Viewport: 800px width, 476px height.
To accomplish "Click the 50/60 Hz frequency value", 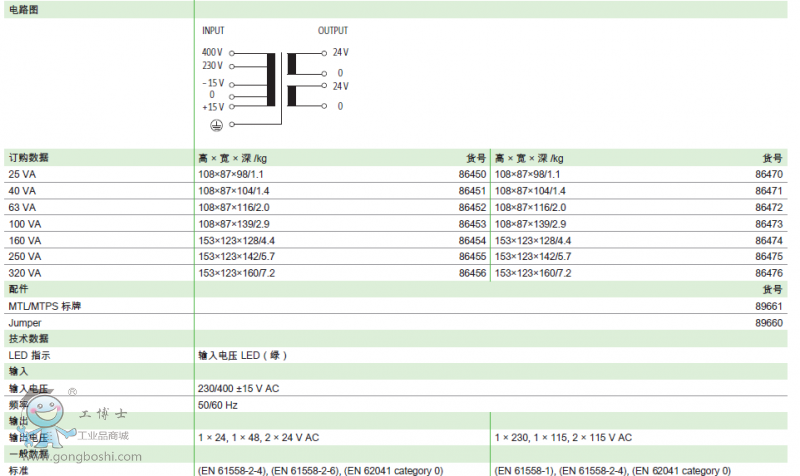I will [218, 405].
